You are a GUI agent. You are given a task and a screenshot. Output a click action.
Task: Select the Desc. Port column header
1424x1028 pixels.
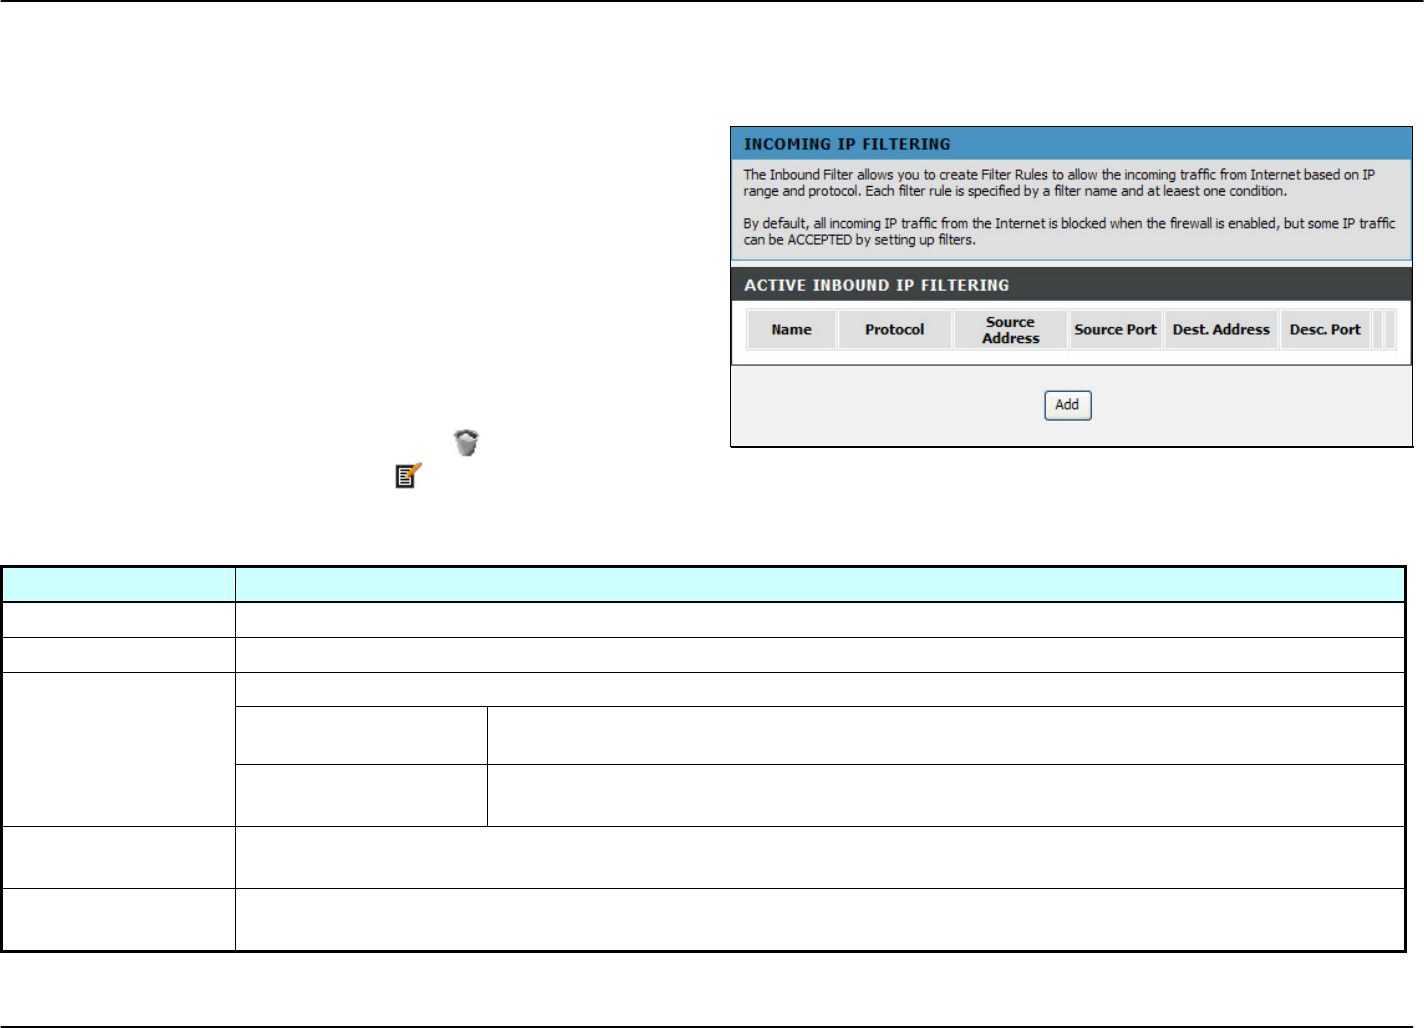point(1325,330)
